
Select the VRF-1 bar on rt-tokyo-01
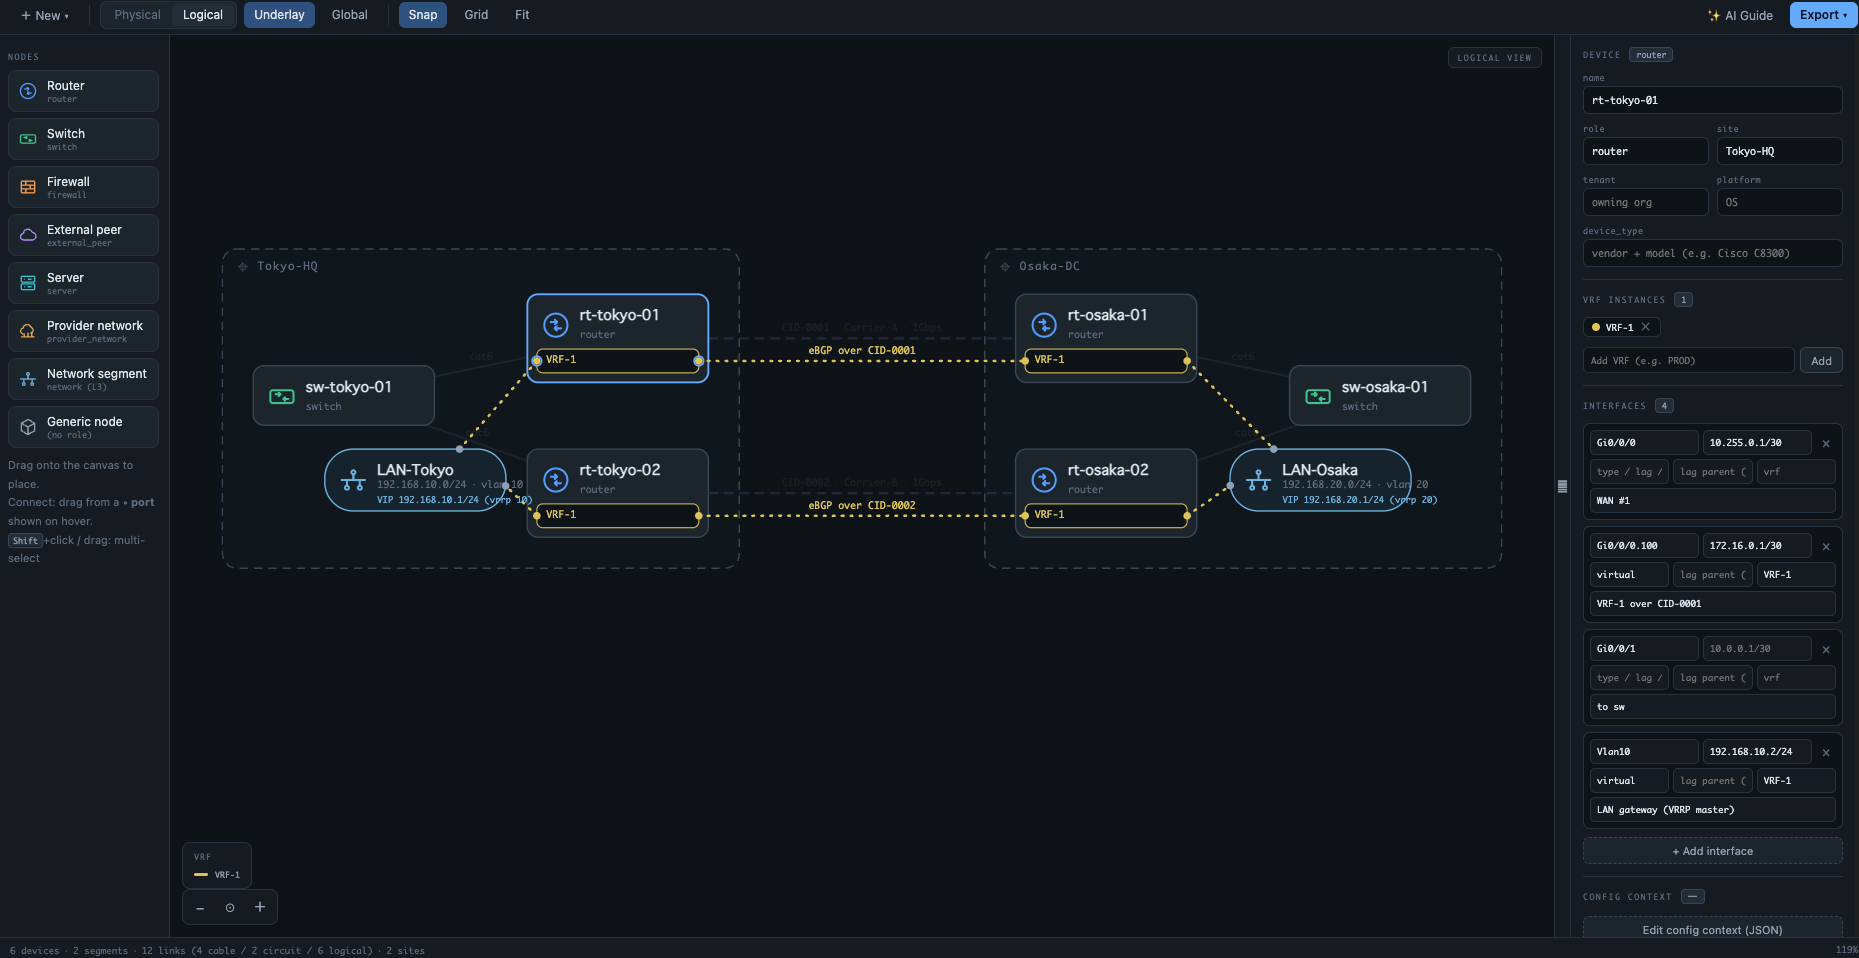[x=617, y=360]
